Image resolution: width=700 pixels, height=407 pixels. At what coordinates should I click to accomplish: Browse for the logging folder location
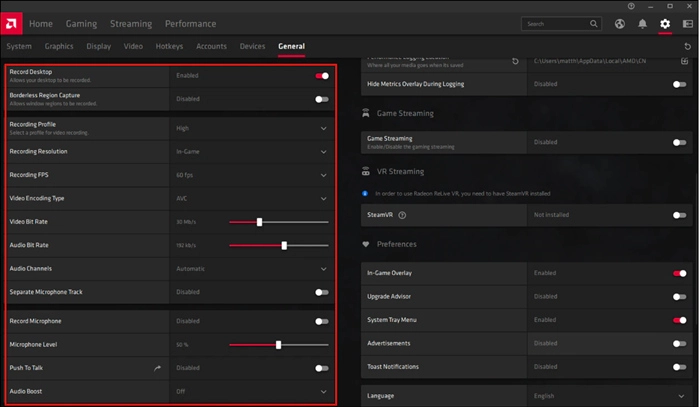685,62
